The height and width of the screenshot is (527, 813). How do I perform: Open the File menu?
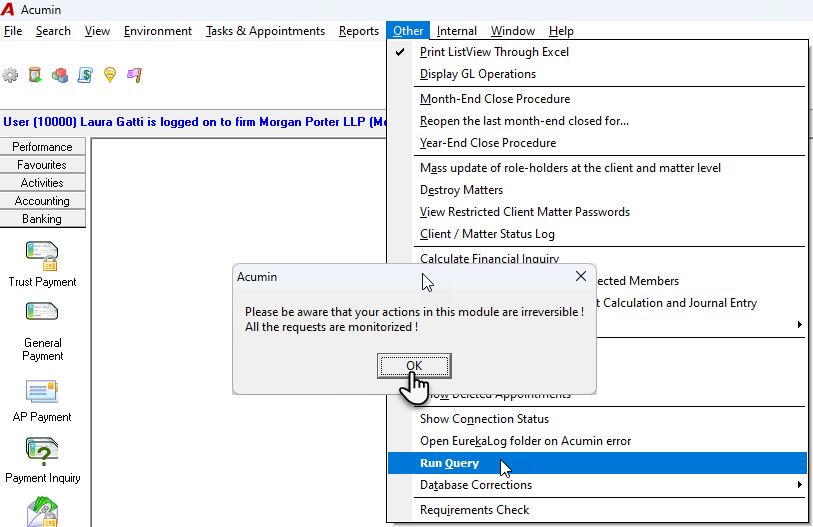pyautogui.click(x=13, y=31)
